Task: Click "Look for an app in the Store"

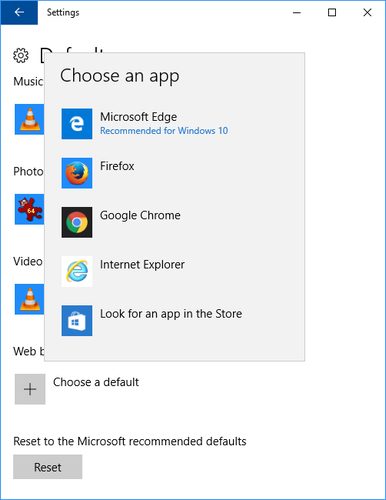Action: [x=171, y=314]
